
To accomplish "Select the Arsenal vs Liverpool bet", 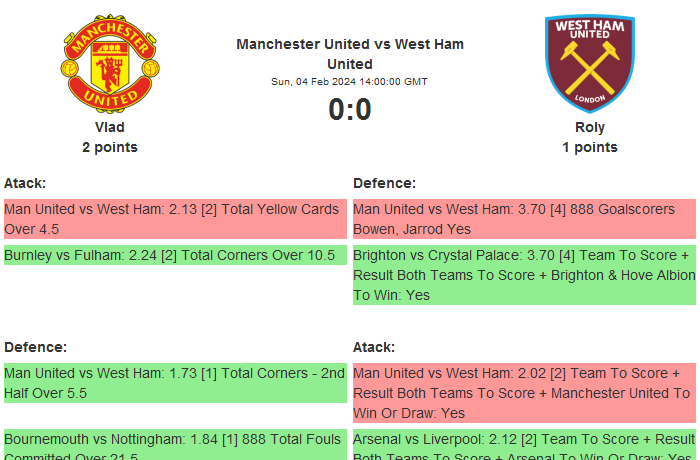I will point(524,445).
